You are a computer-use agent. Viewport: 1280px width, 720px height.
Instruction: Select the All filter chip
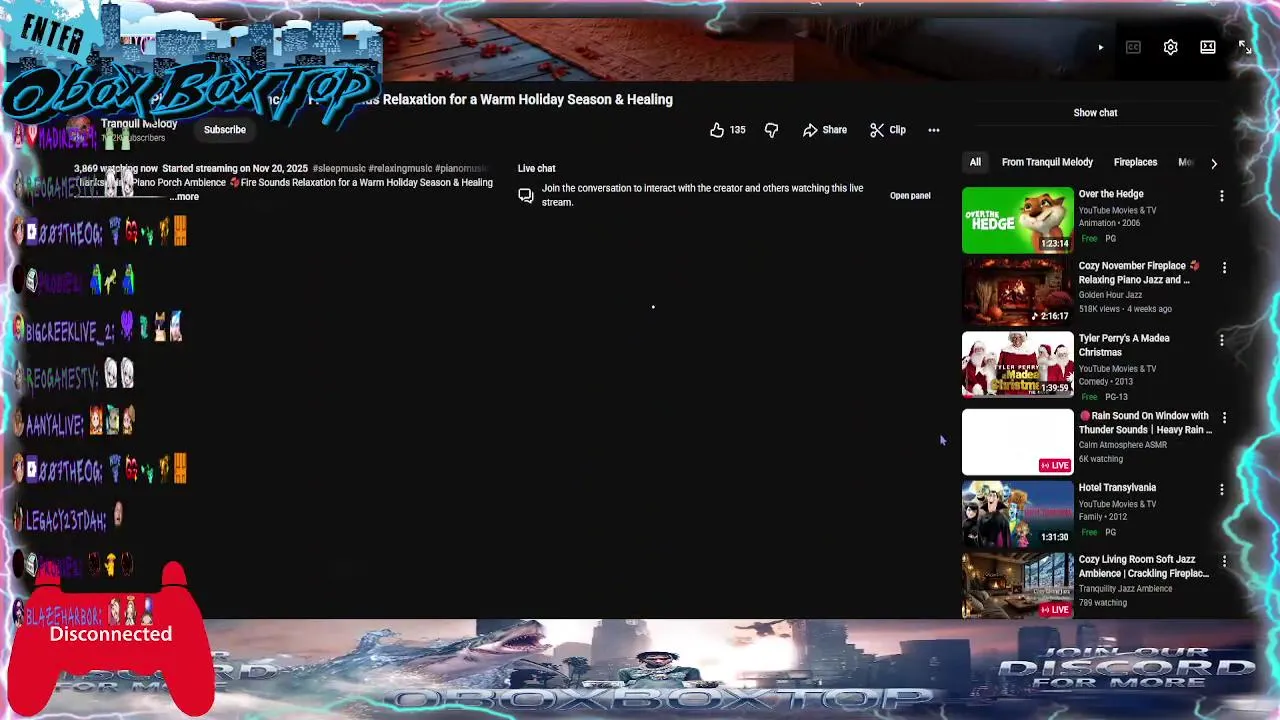975,162
